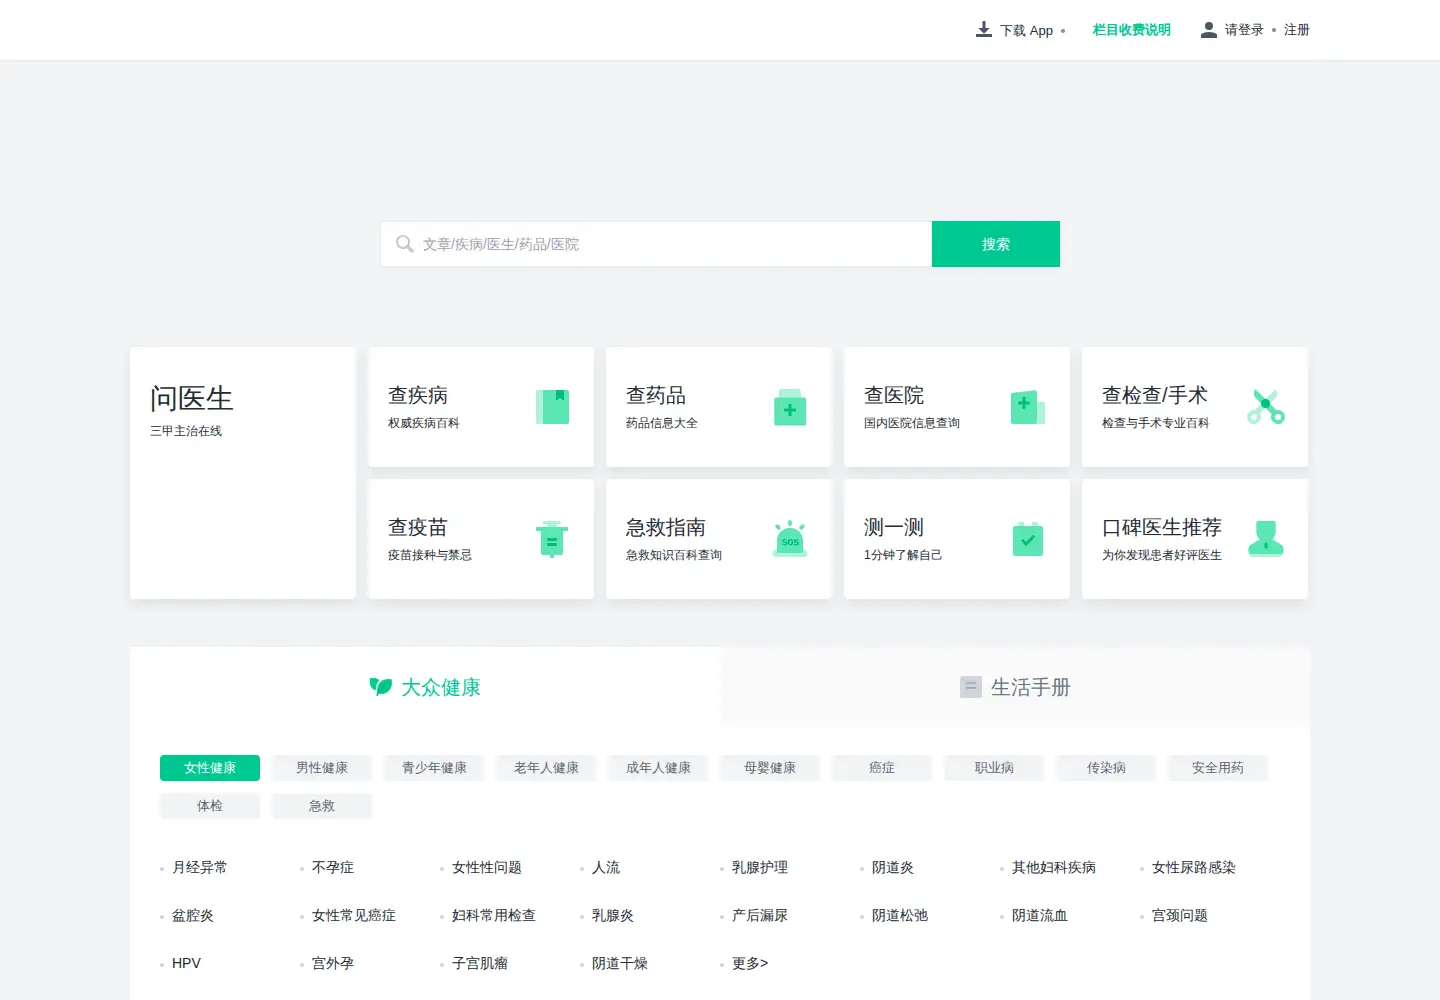Screen dimensions: 1440x1000
Task: Open the HPV topic
Action: [186, 963]
